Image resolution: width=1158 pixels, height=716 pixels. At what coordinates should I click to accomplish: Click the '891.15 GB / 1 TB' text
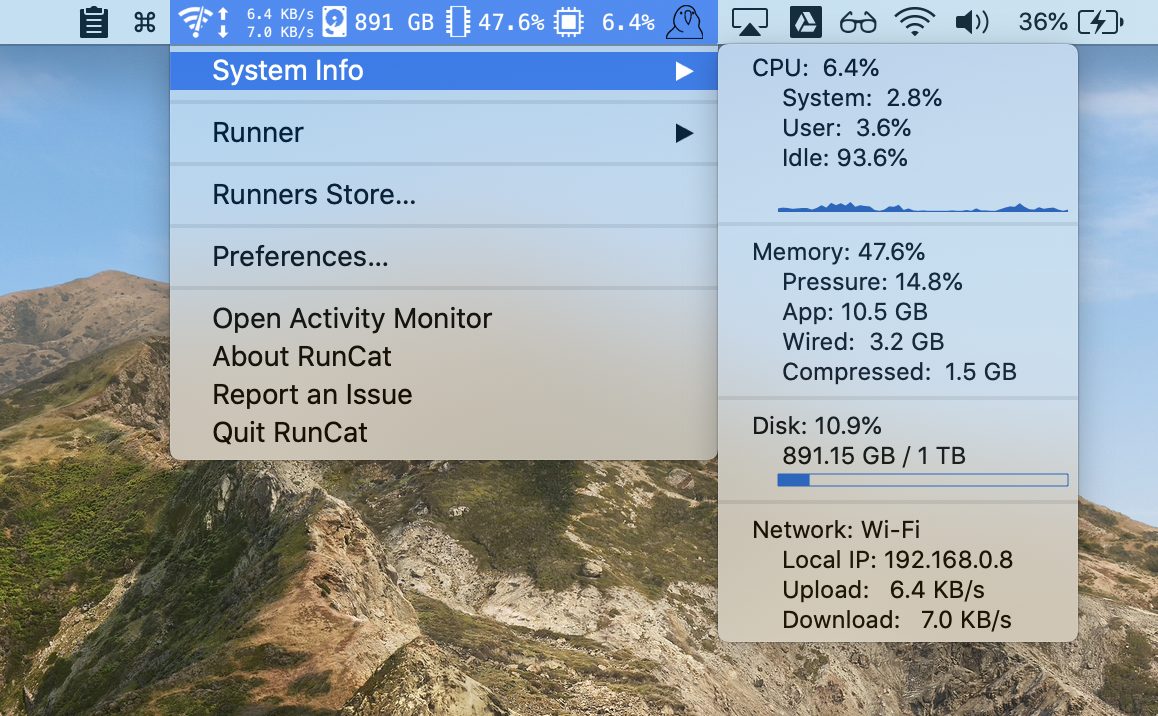coord(874,455)
